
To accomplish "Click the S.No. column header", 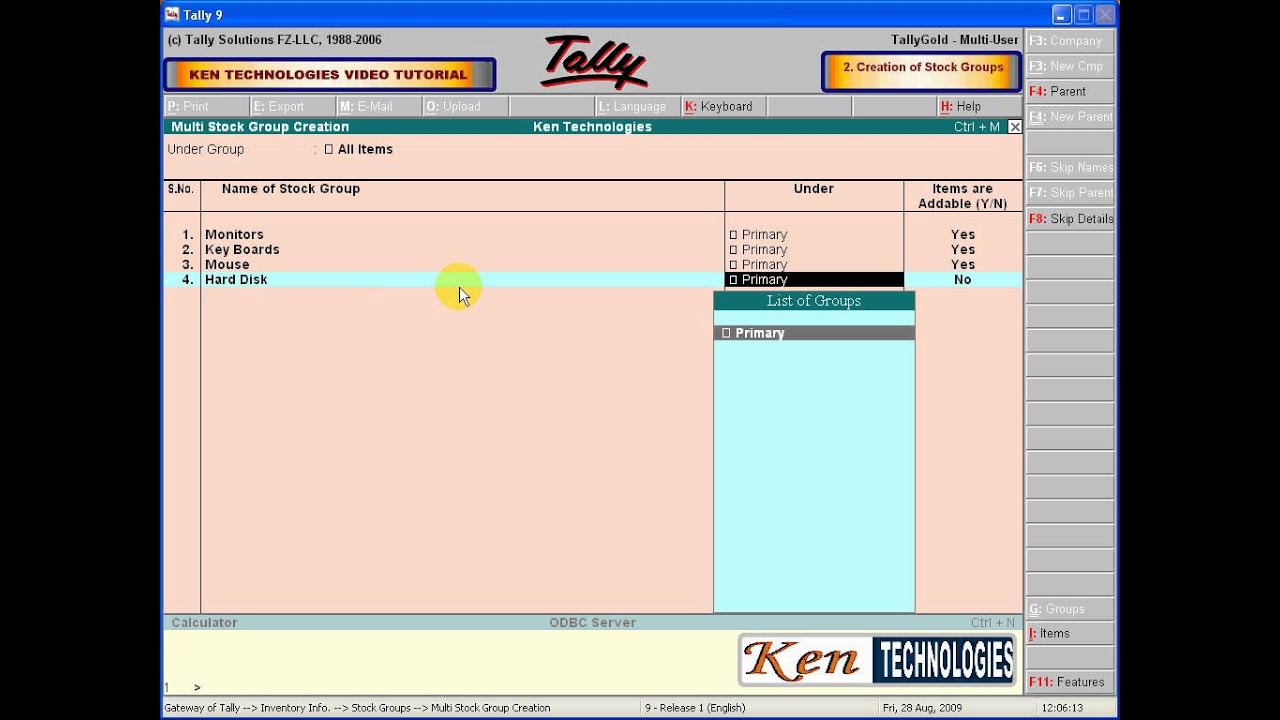I will point(181,189).
